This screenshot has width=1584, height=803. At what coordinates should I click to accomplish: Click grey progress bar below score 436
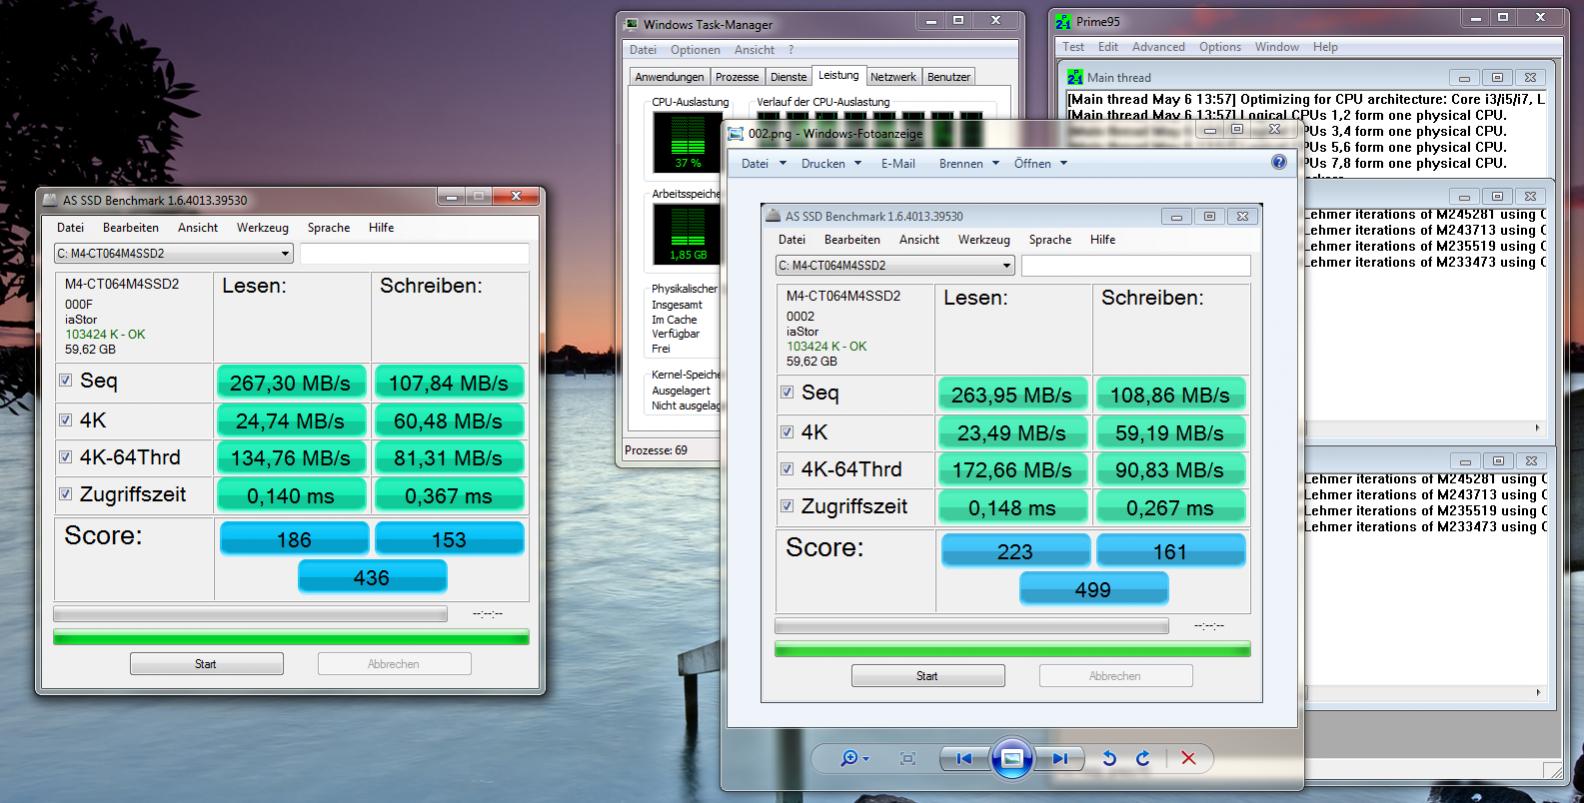pos(250,614)
